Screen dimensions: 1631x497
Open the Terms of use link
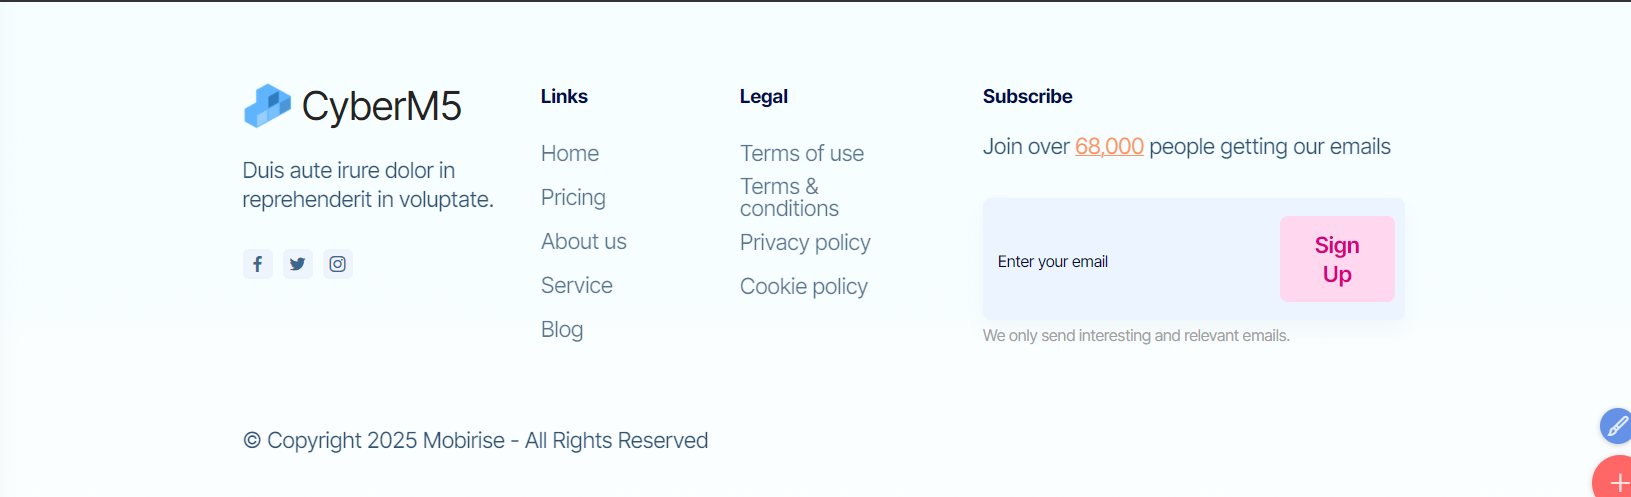pos(802,154)
